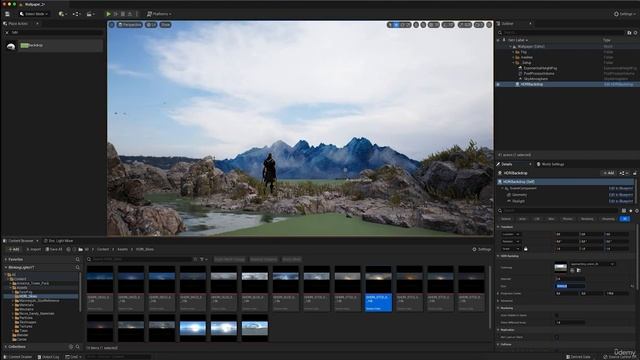Image resolution: width=640 pixels, height=360 pixels.
Task: Collapse the Transform section in Details
Action: pos(498,227)
